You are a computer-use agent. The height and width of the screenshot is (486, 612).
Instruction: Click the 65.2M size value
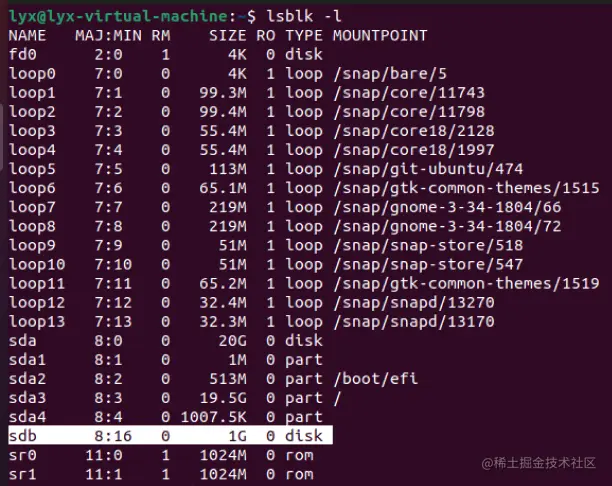coord(223,283)
